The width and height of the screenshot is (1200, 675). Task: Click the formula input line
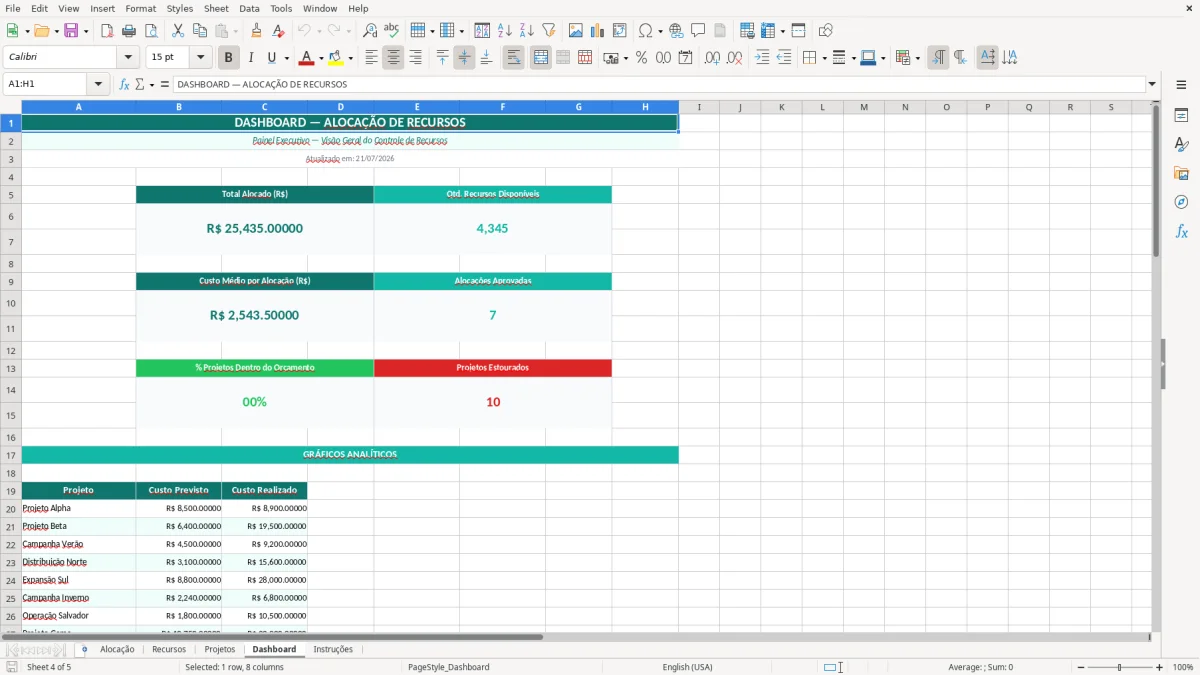[x=659, y=85]
